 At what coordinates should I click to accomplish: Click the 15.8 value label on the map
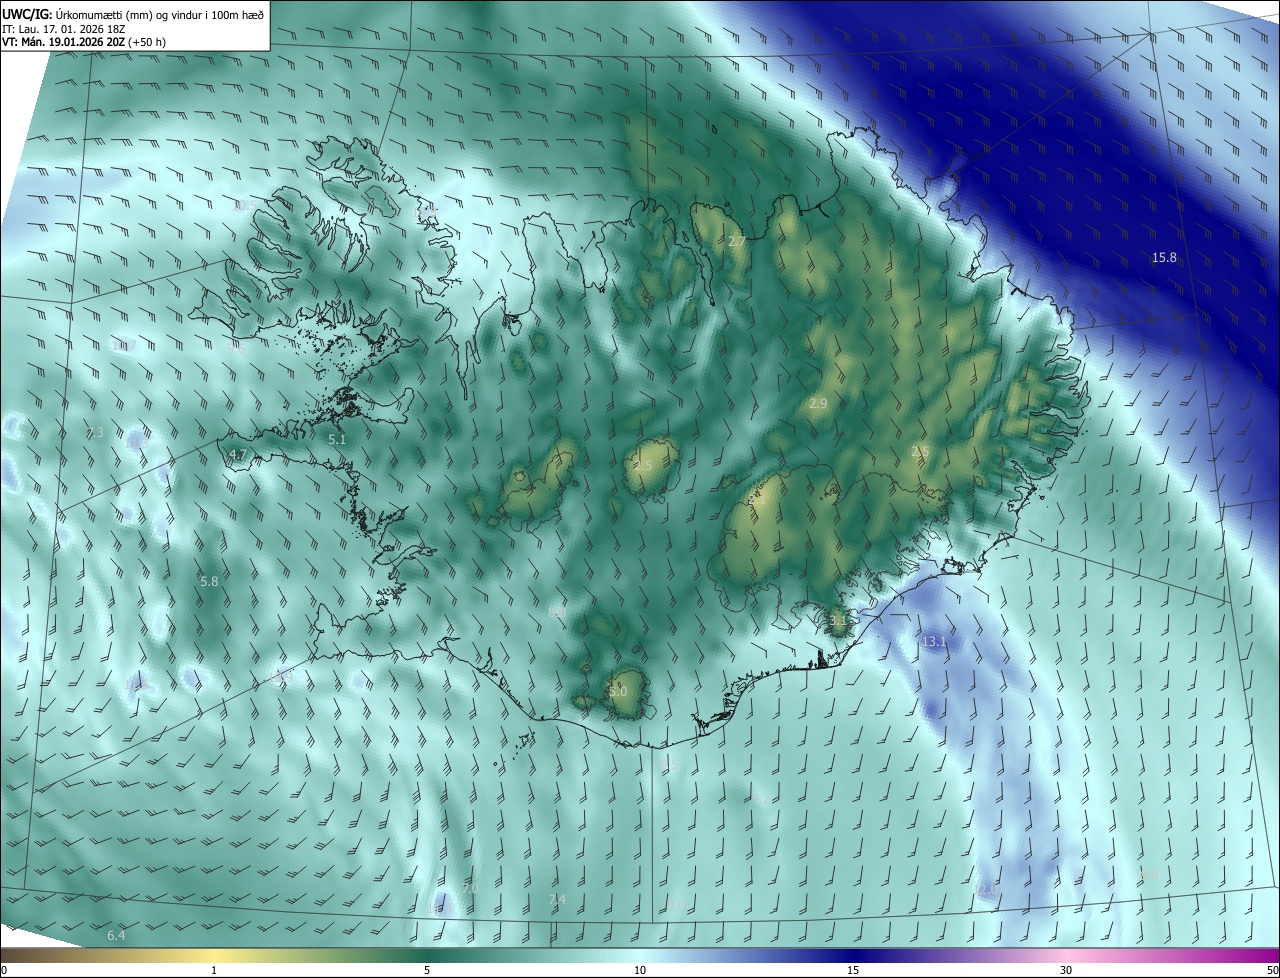pyautogui.click(x=1164, y=257)
